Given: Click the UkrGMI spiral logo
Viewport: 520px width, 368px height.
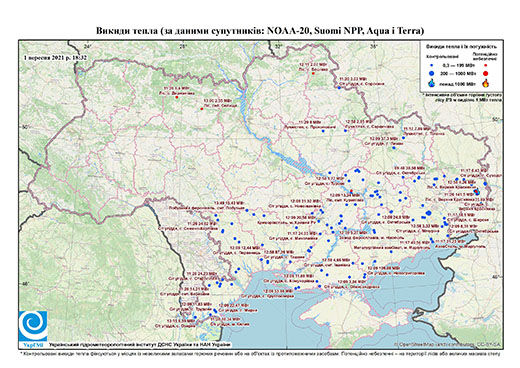Looking at the screenshot, I should [x=33, y=326].
